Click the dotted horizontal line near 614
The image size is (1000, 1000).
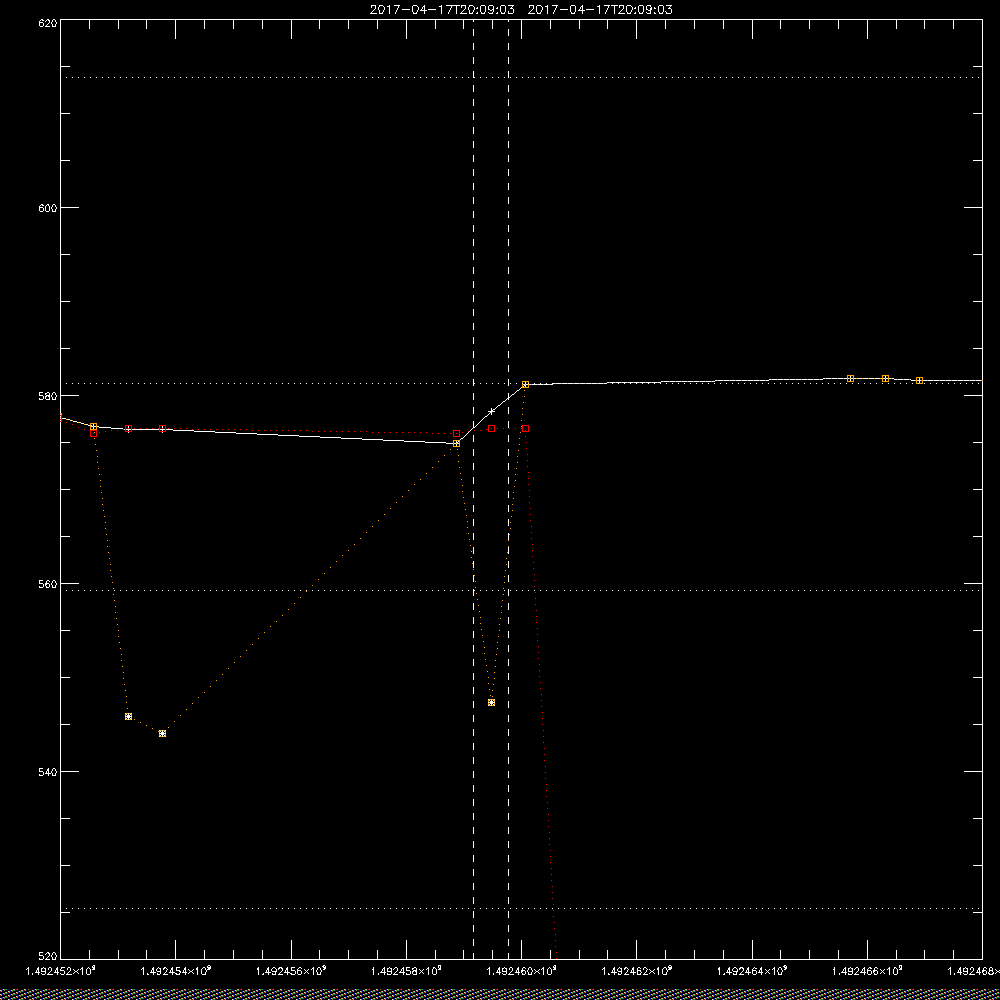tap(521, 77)
